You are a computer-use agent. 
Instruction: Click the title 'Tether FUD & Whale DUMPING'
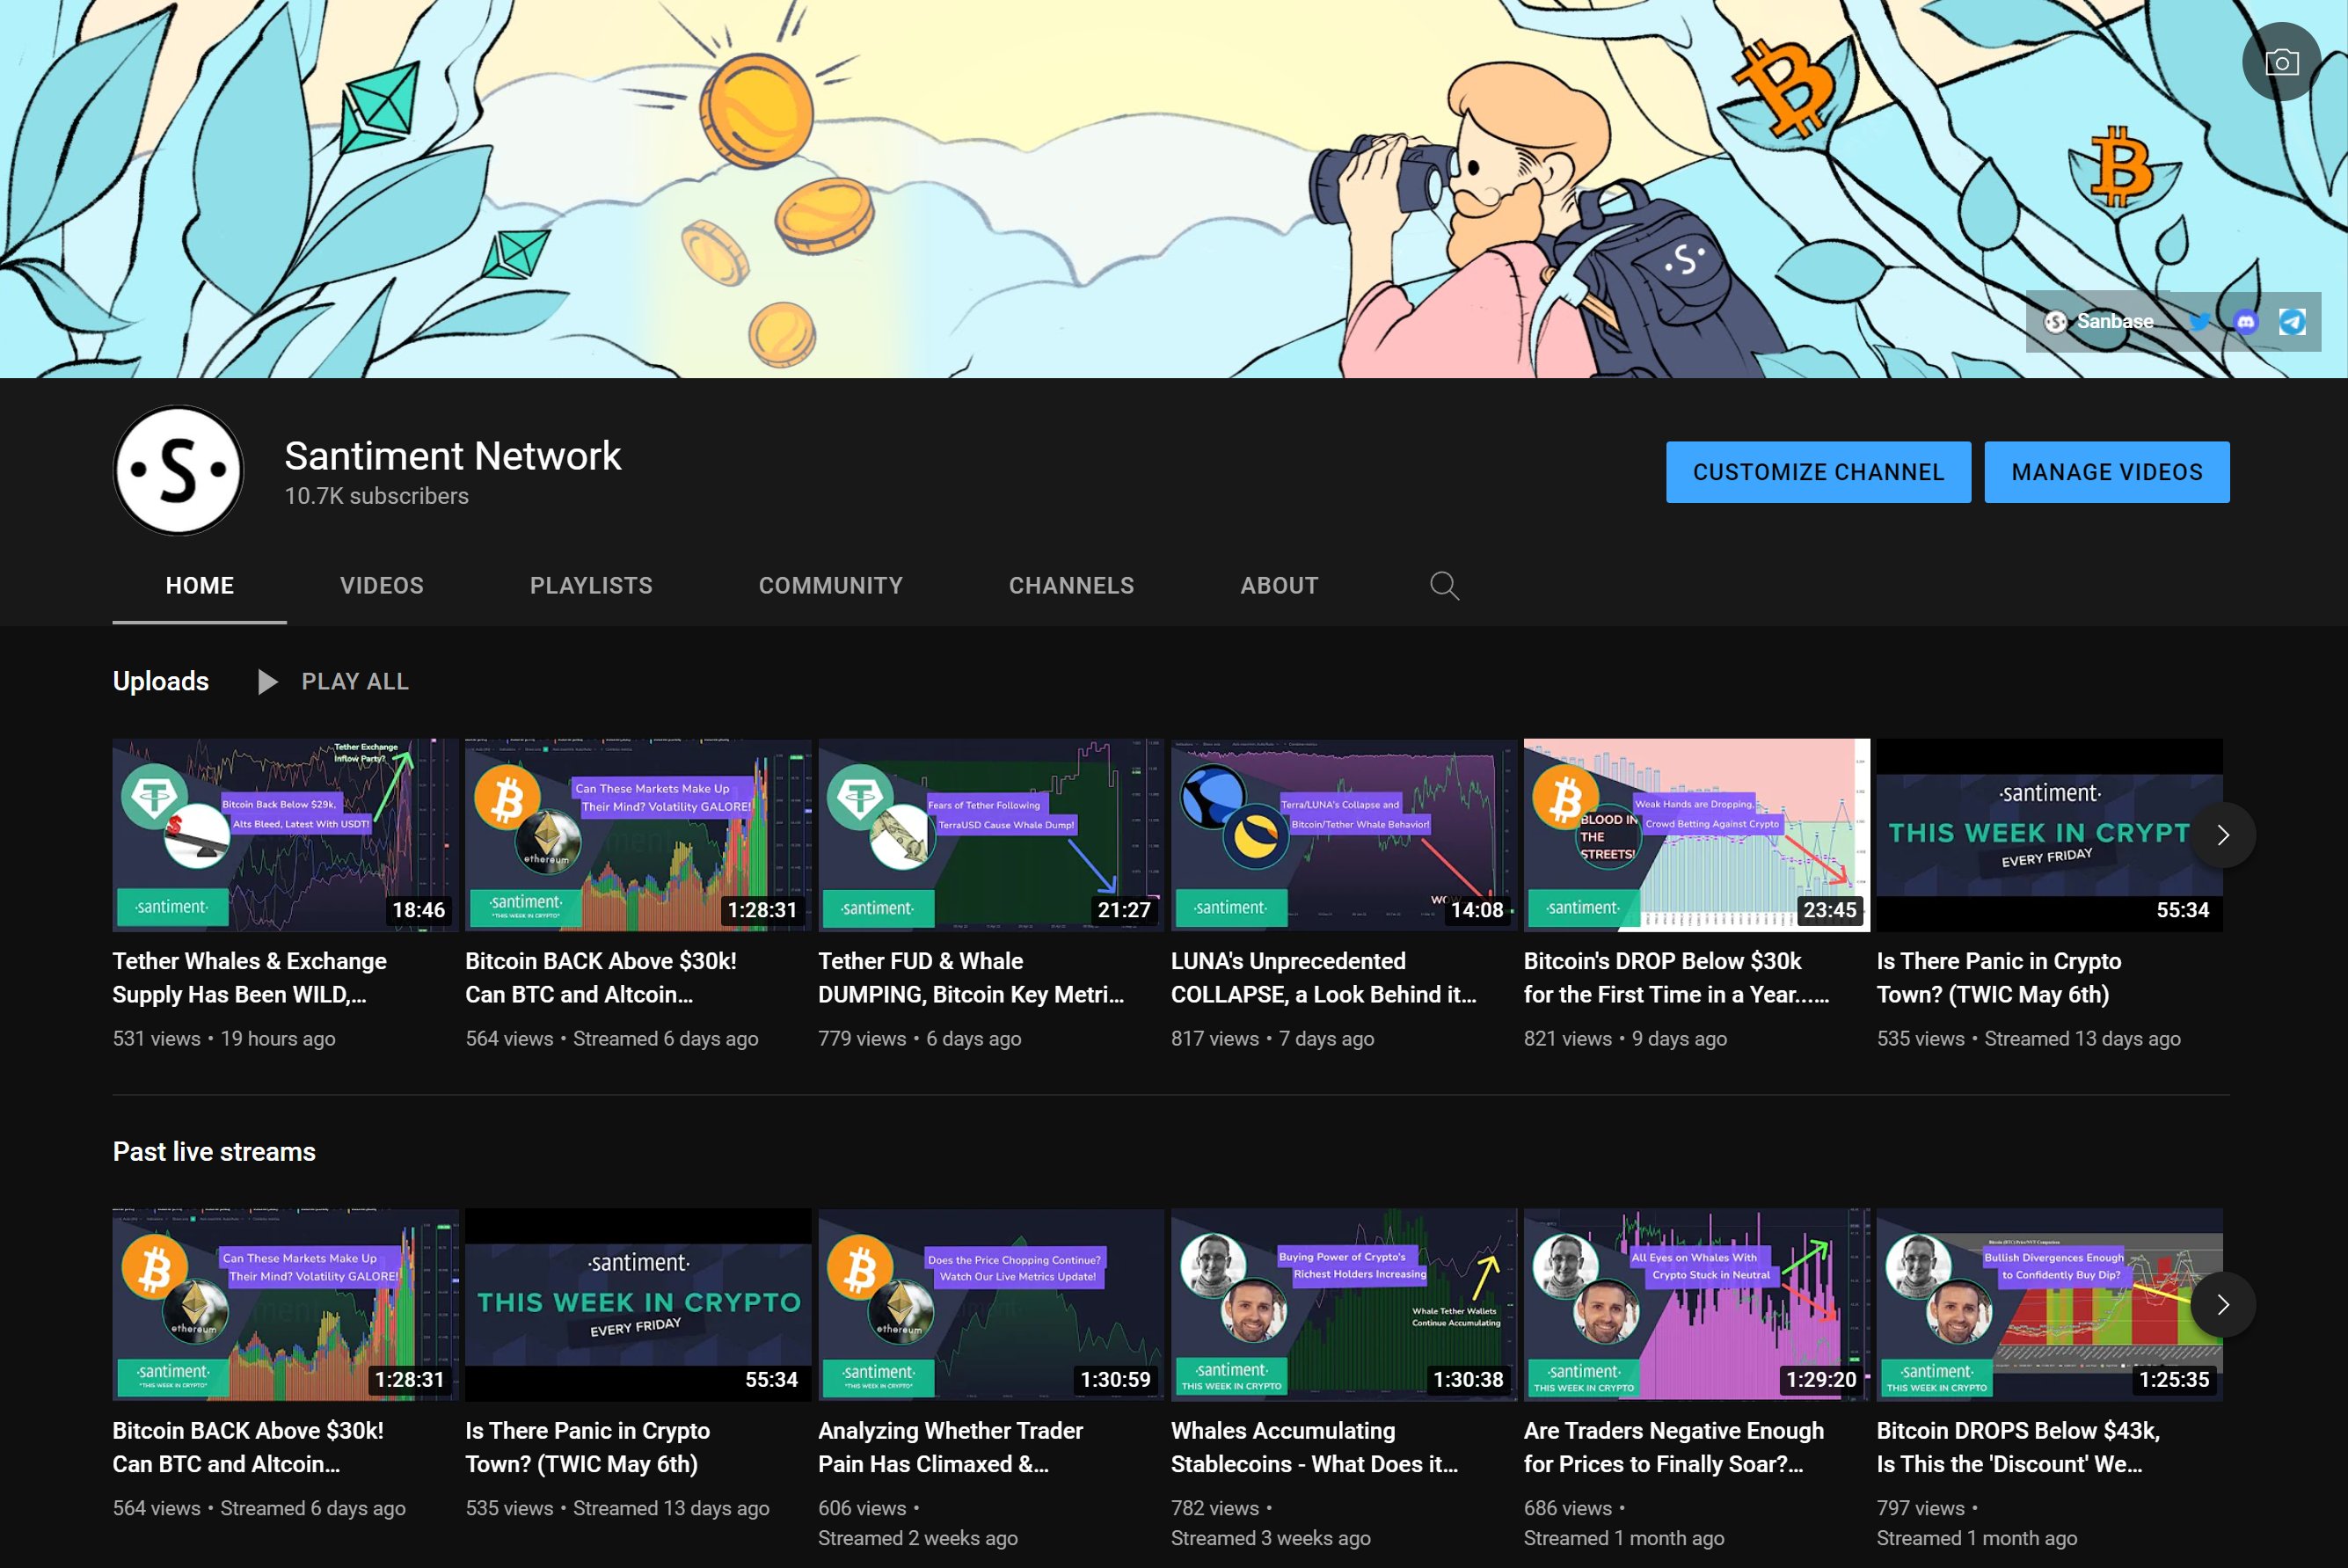(x=971, y=978)
